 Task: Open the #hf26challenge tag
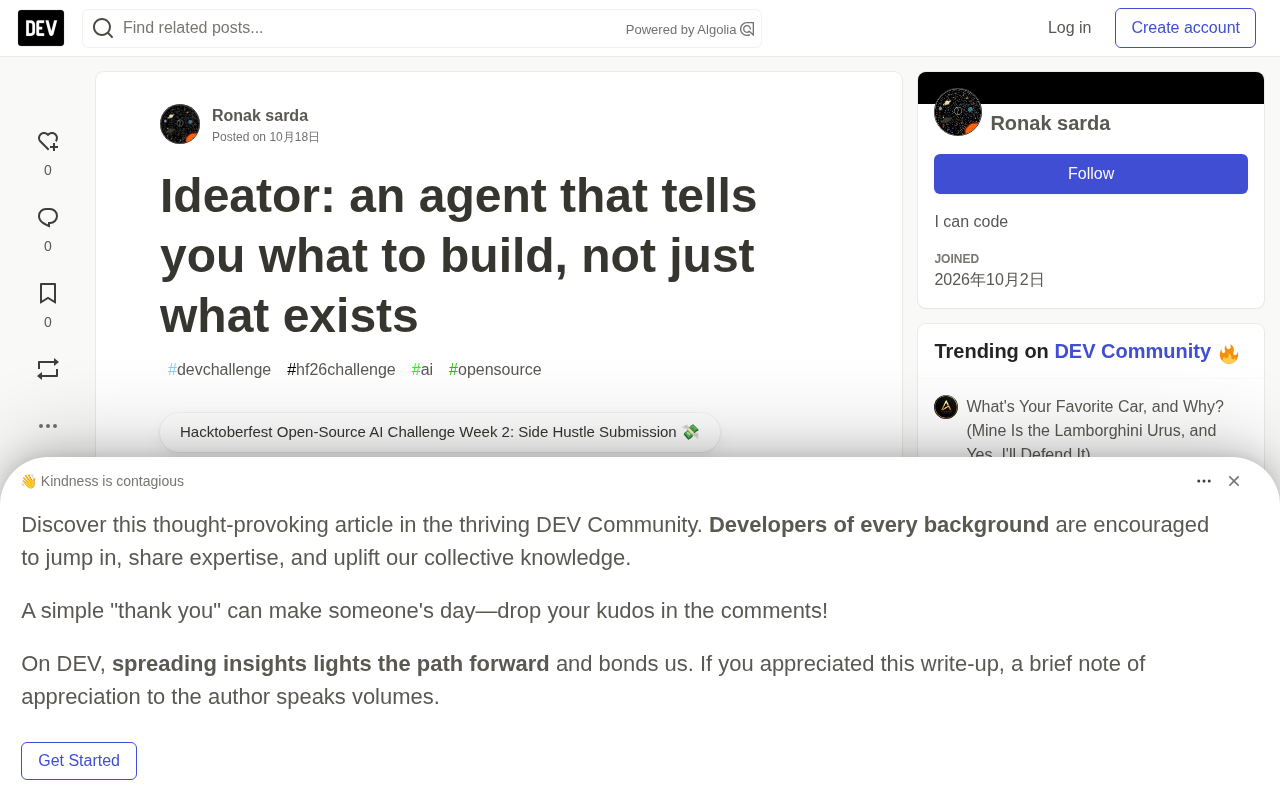pos(341,370)
